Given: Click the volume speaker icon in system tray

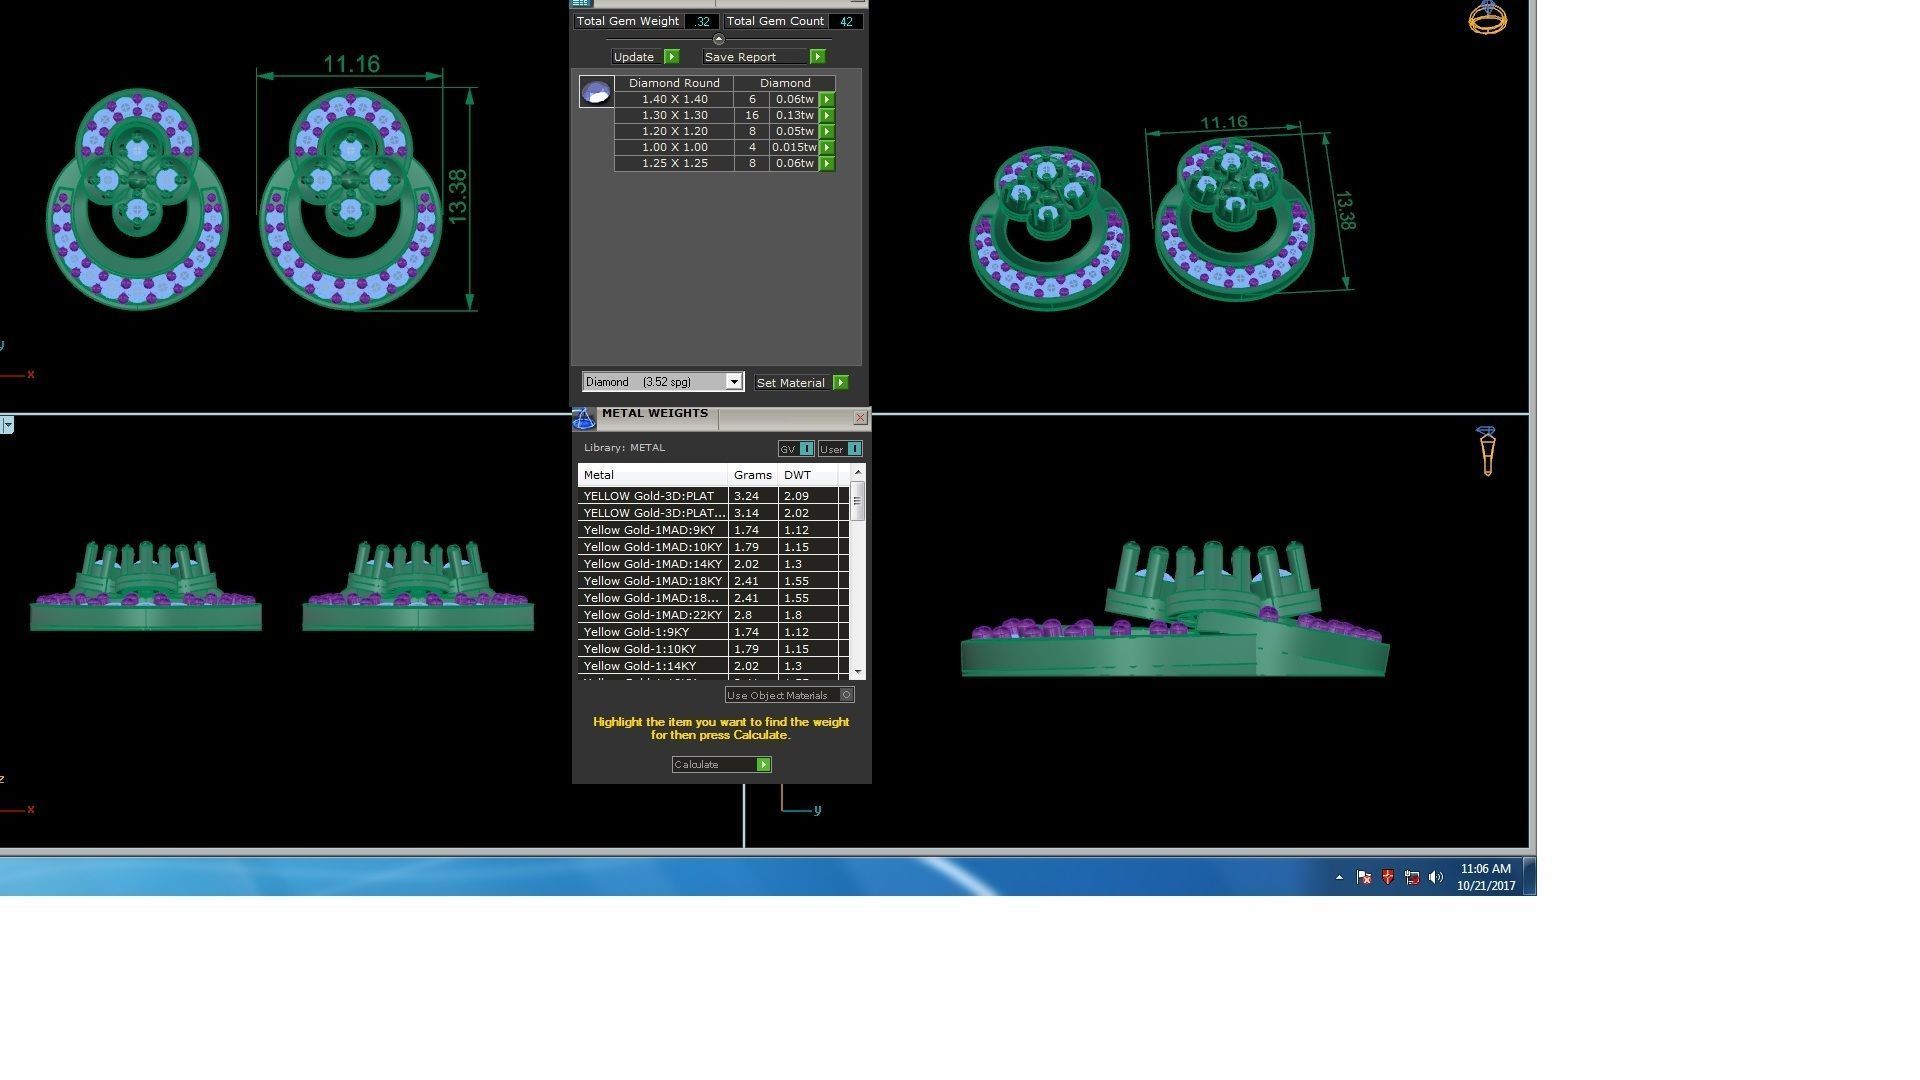Looking at the screenshot, I should coord(1436,877).
